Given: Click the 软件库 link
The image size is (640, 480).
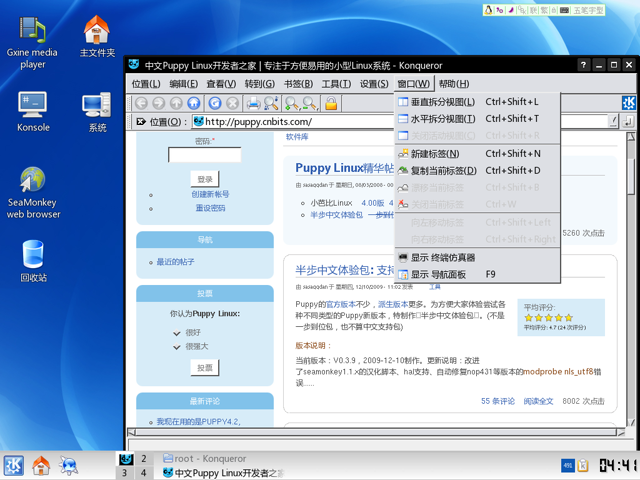Looking at the screenshot, I should point(297,137).
